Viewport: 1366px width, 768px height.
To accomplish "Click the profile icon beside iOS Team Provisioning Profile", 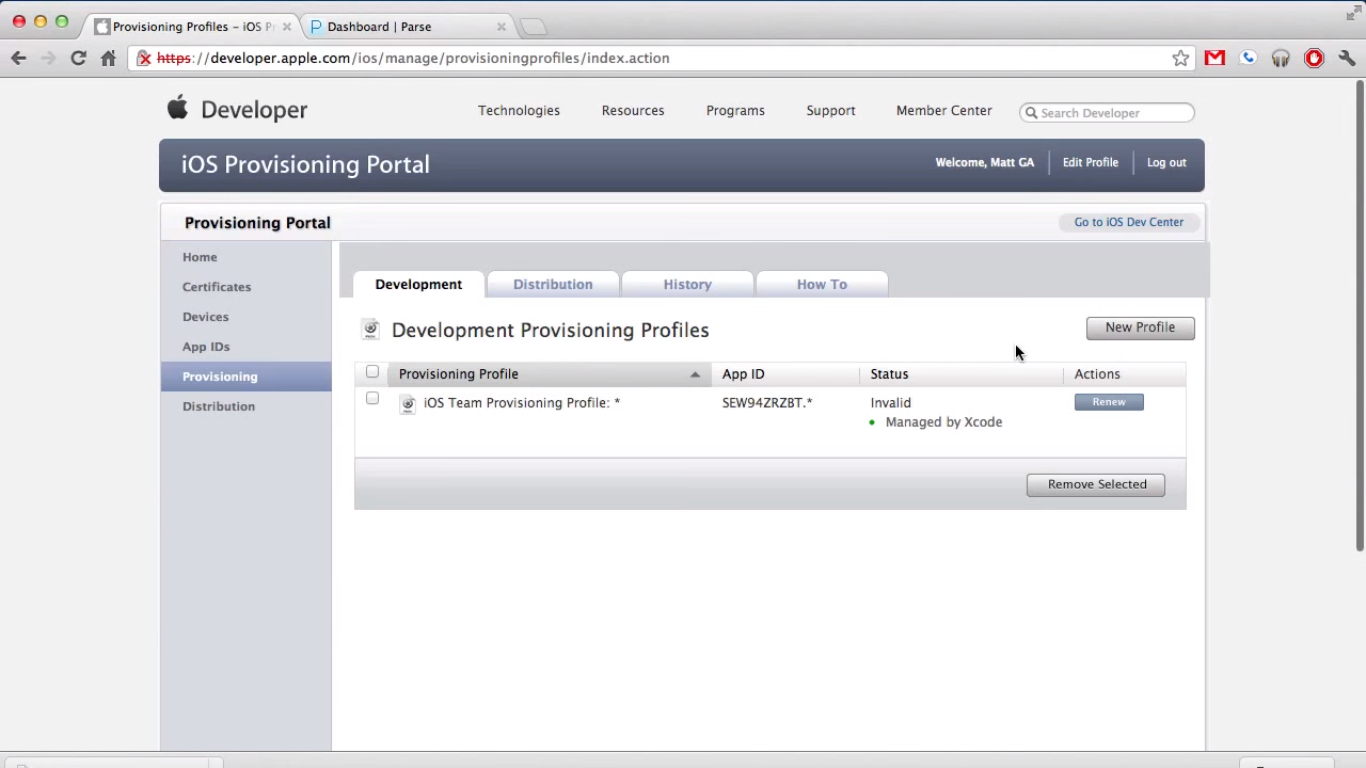I will pos(407,404).
